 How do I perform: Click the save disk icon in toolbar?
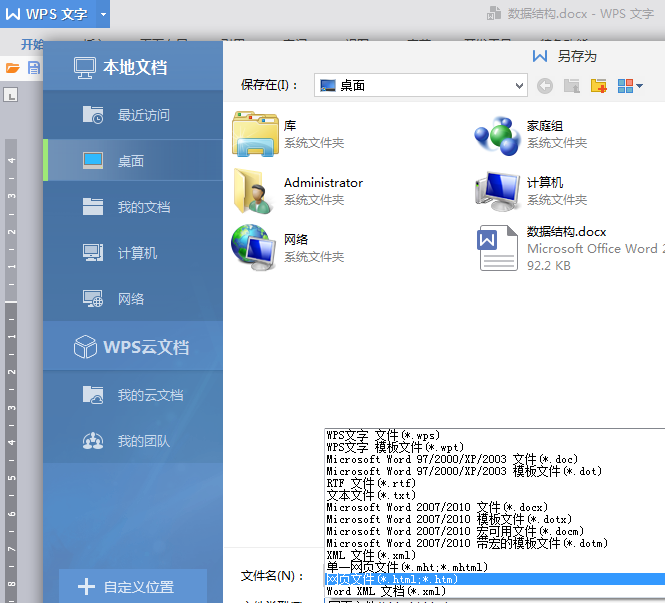coord(34,68)
